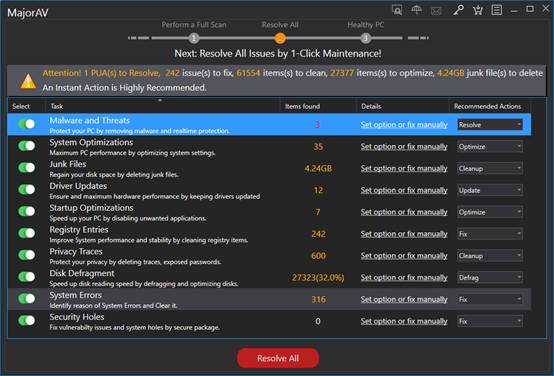
Task: Disable Security Holes switch
Action: coord(27,321)
